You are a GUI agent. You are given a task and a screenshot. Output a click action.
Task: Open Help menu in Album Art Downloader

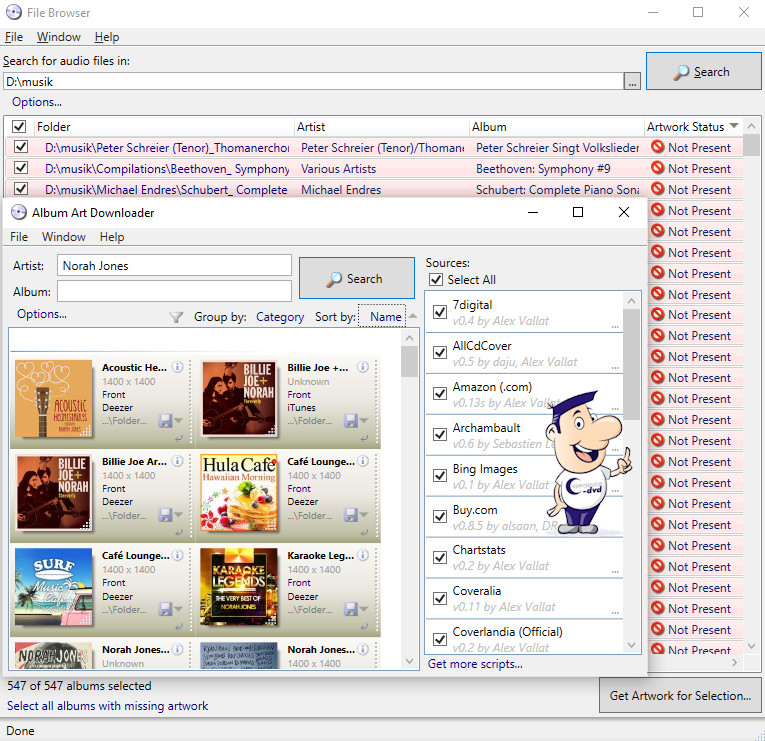point(112,237)
